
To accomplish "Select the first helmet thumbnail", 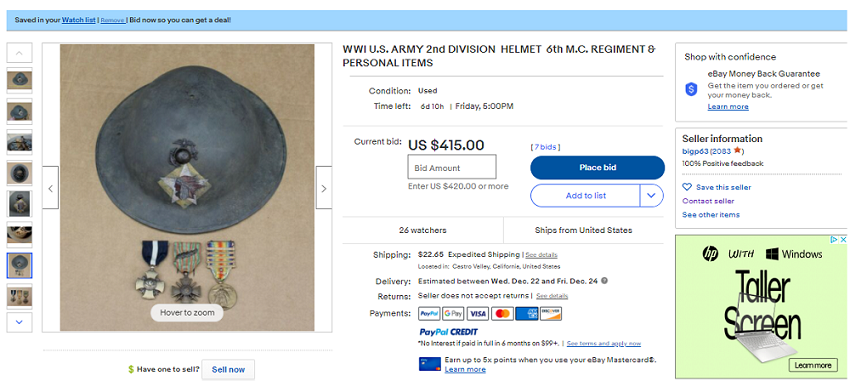I will click(x=20, y=81).
